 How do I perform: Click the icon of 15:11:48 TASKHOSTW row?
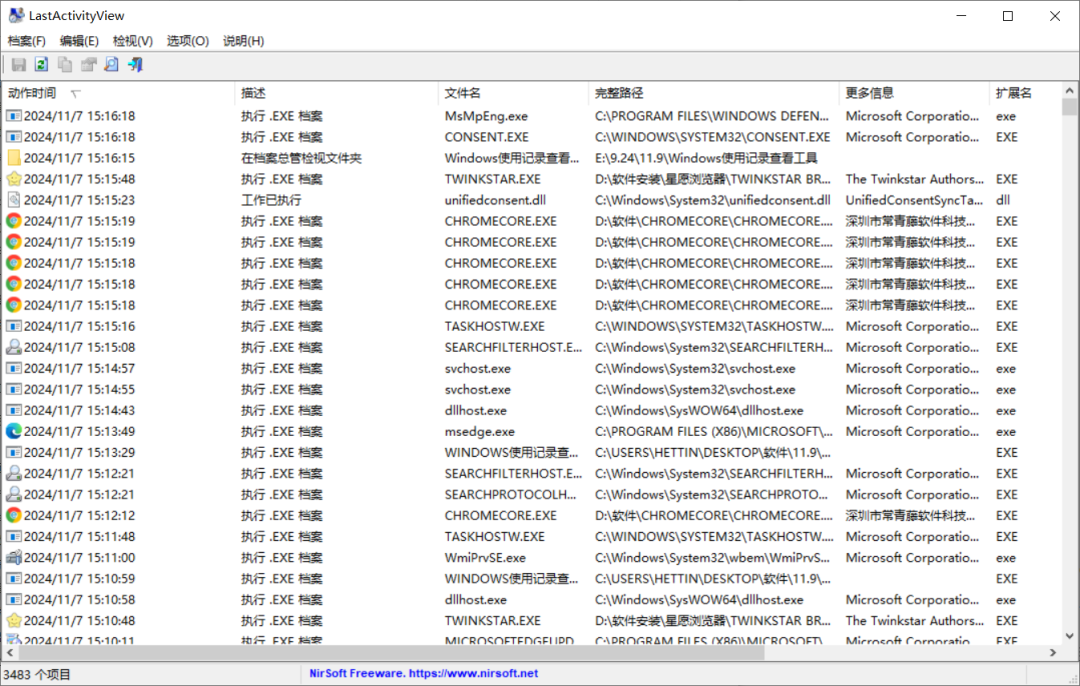point(14,537)
